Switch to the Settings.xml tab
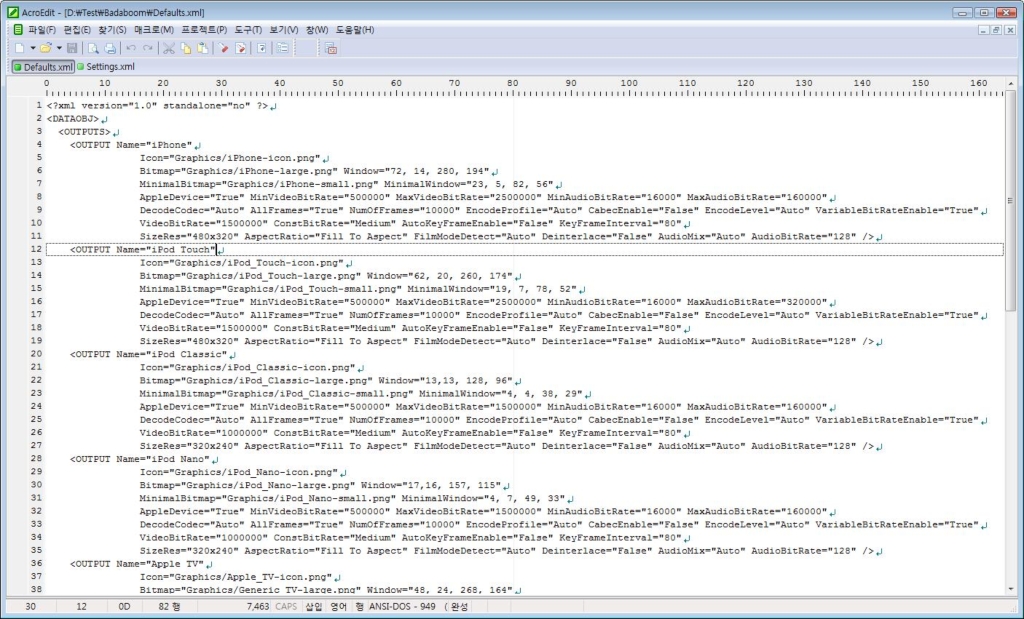Image resolution: width=1024 pixels, height=619 pixels. [106, 67]
